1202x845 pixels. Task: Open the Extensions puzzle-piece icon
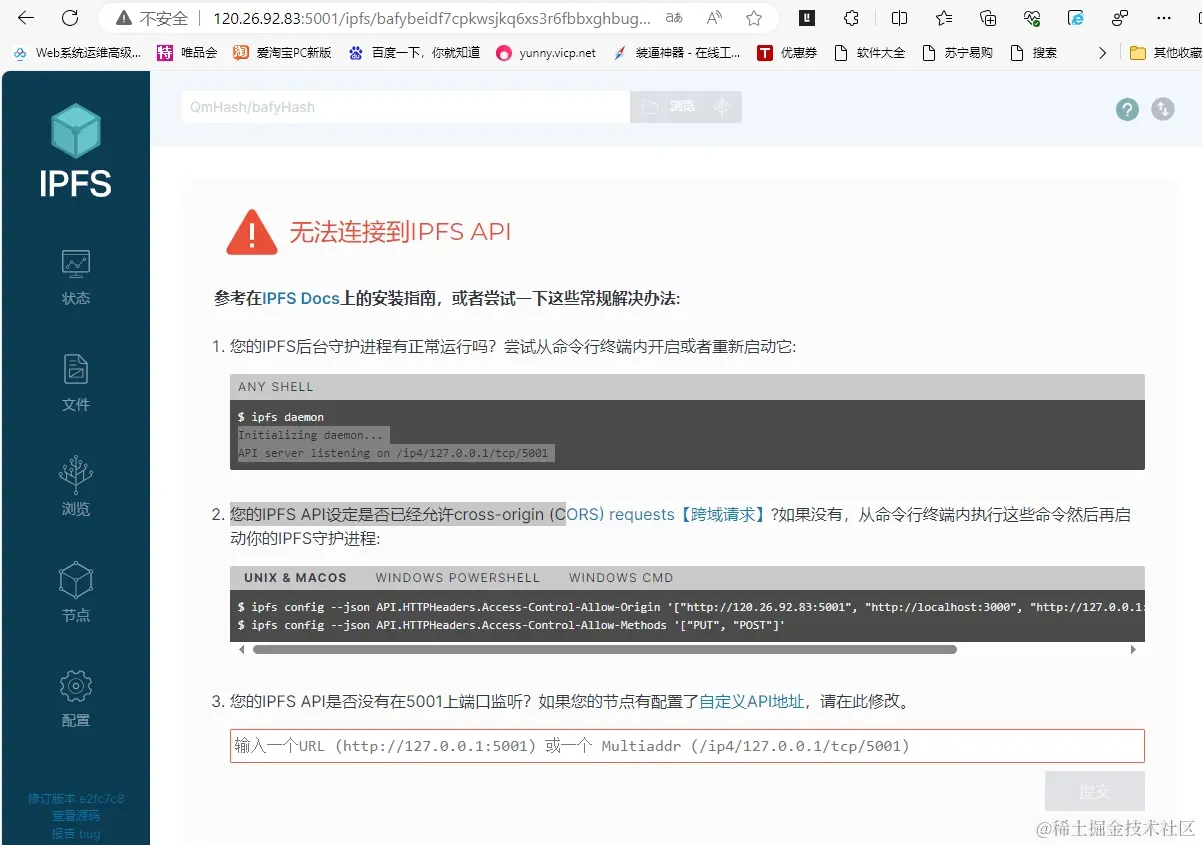[851, 18]
